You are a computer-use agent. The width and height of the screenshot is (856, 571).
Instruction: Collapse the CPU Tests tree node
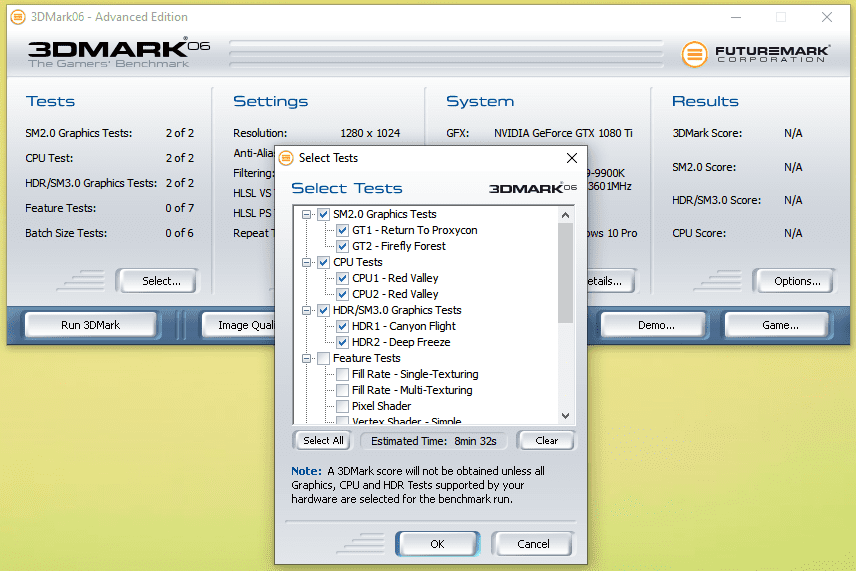click(307, 263)
